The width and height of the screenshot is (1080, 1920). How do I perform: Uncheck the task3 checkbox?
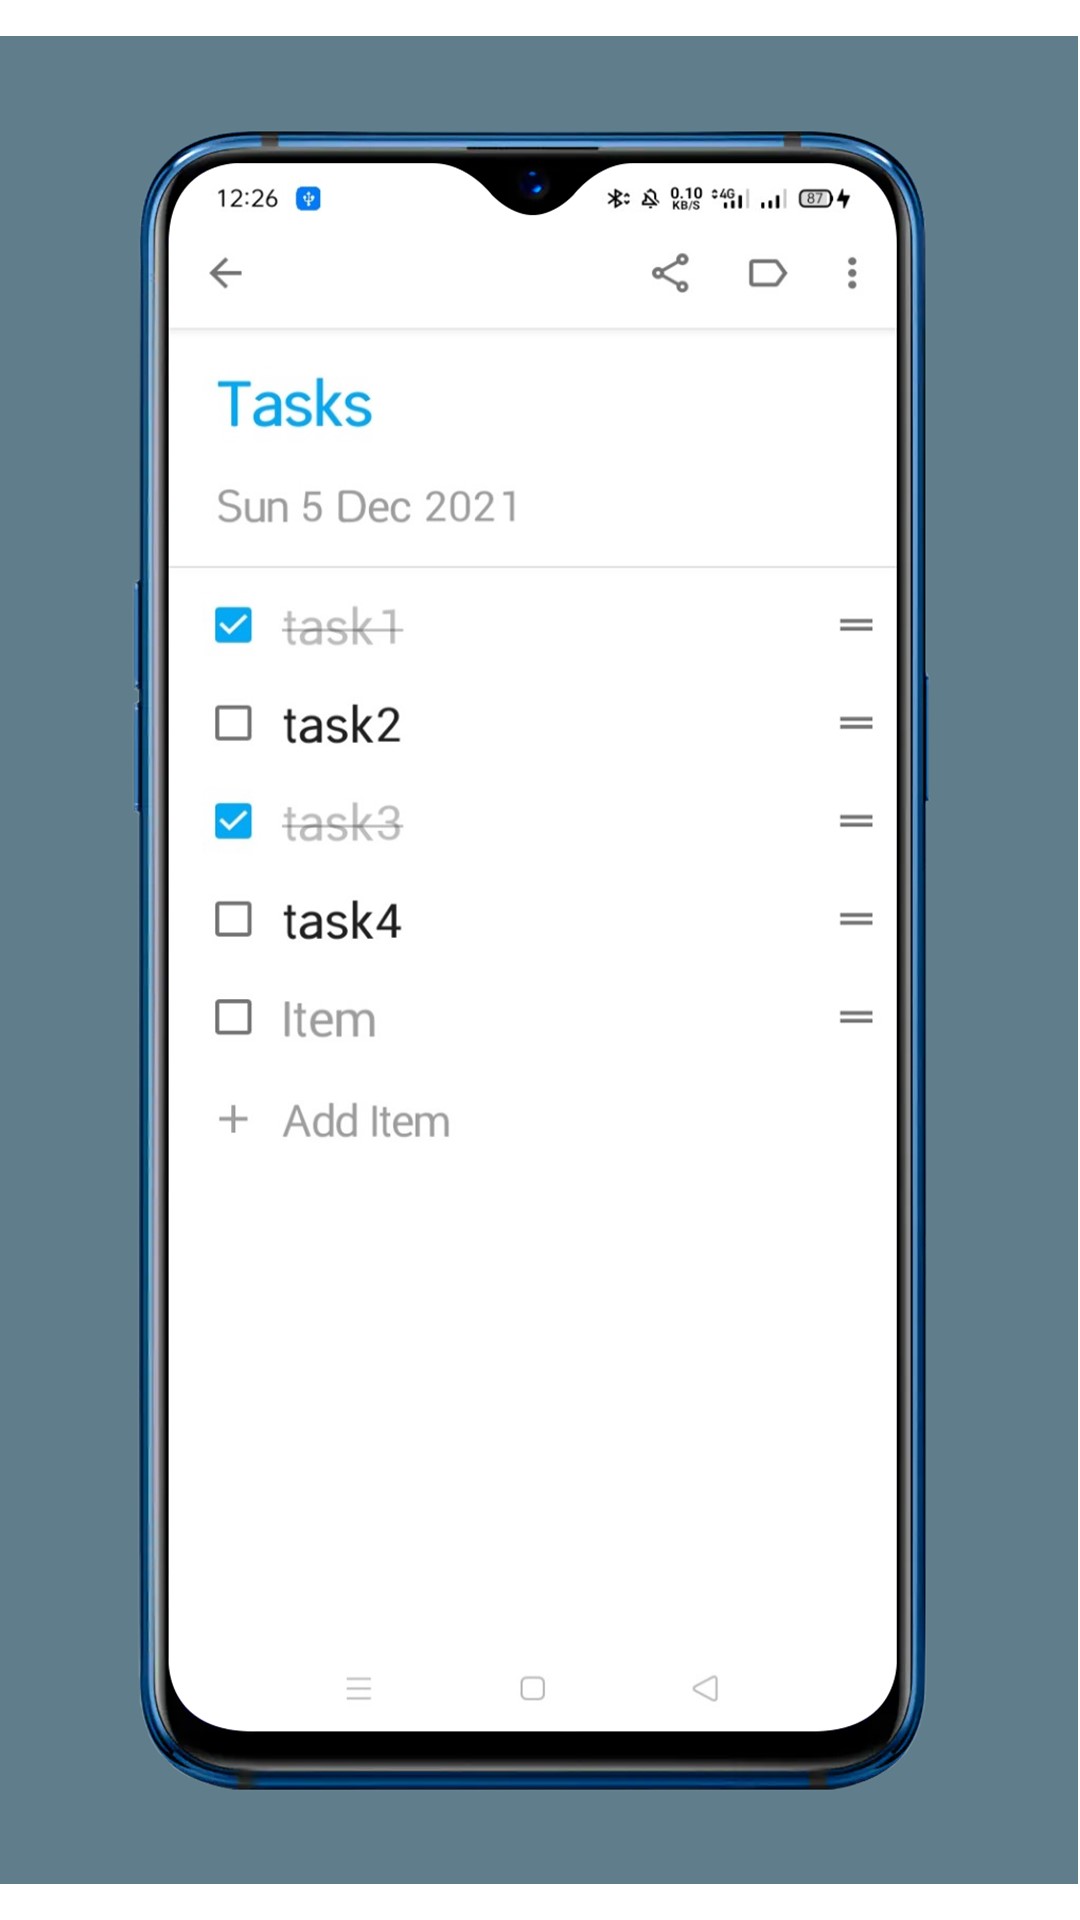tap(233, 820)
